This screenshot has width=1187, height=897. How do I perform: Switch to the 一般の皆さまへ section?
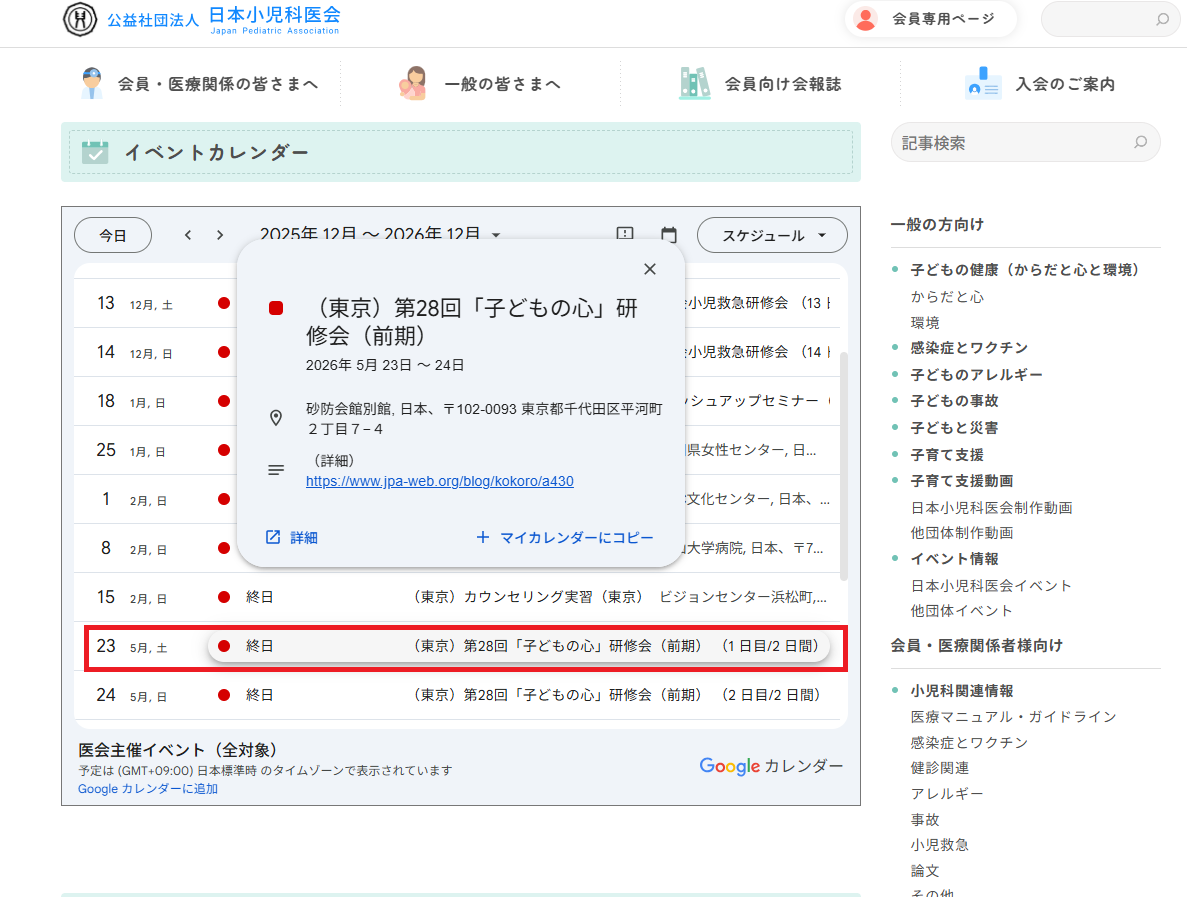point(502,83)
